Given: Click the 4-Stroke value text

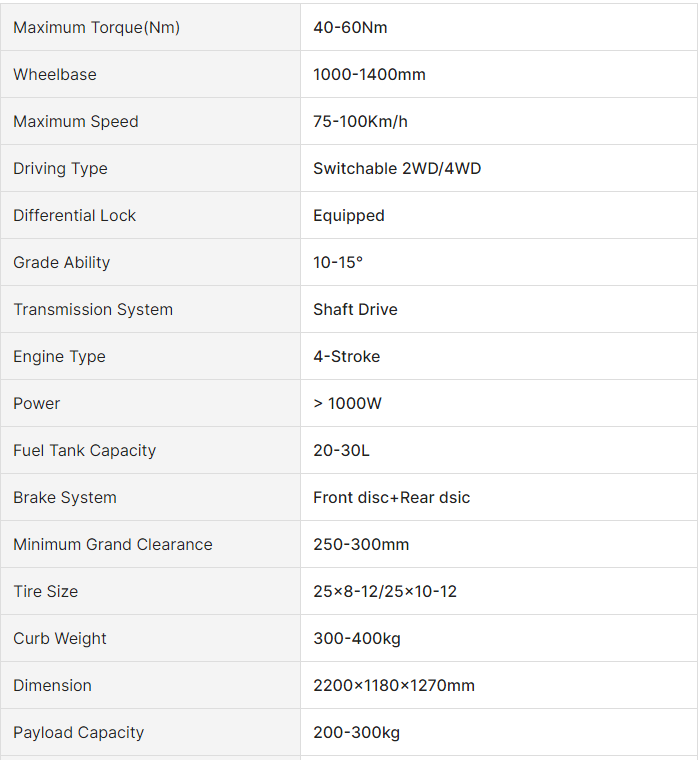Looking at the screenshot, I should (x=346, y=357).
